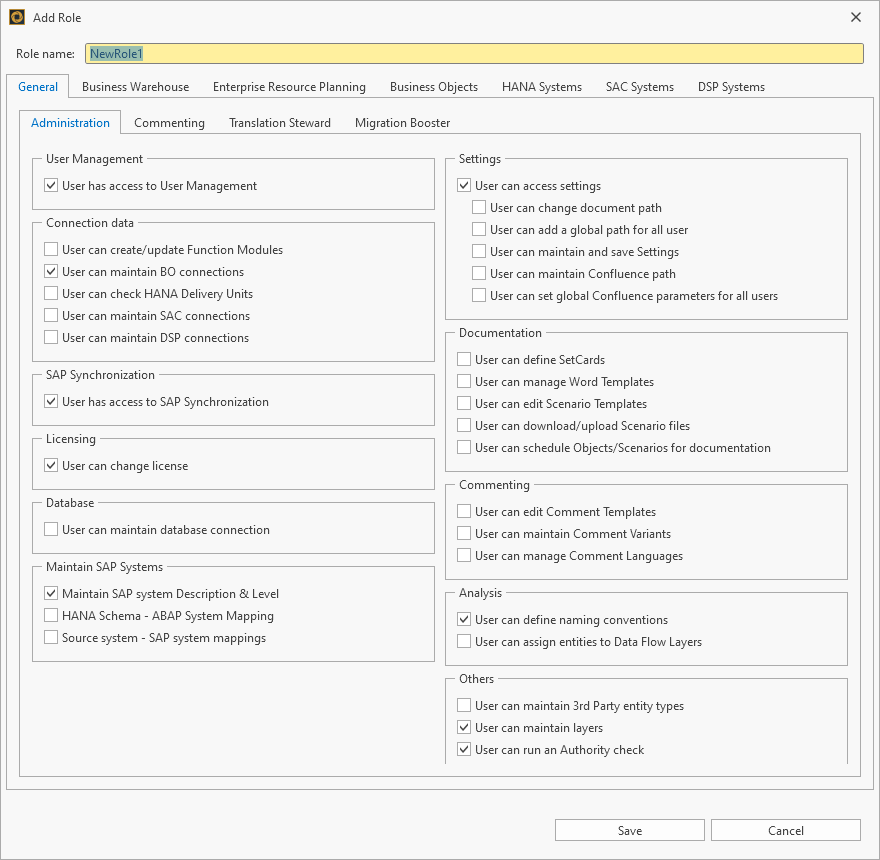Enable User can create/update Function Modules
The image size is (880, 860).
(52, 250)
